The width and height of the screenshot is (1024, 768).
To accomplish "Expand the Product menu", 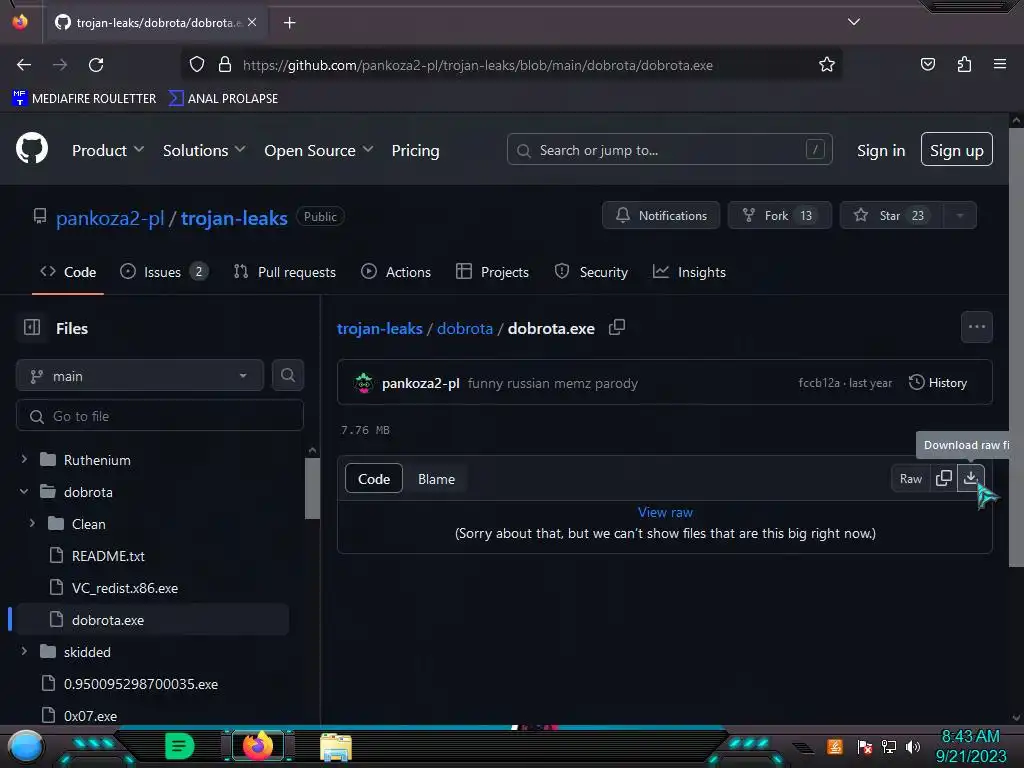I will [108, 150].
